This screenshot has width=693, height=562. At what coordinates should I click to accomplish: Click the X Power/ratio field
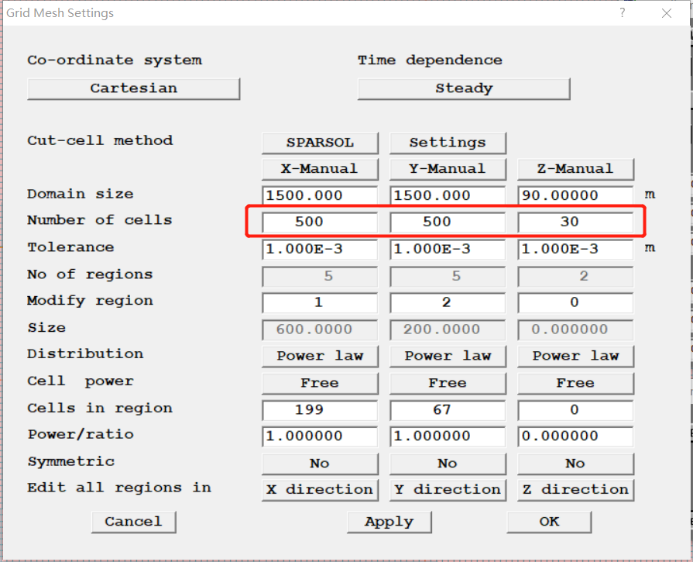320,437
